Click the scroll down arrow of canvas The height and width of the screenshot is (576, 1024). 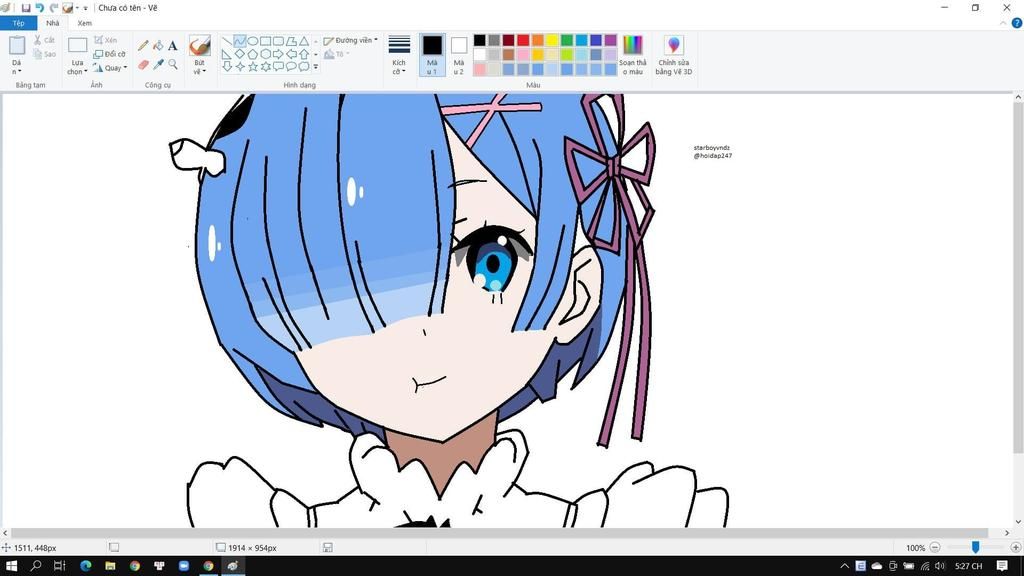1018,522
